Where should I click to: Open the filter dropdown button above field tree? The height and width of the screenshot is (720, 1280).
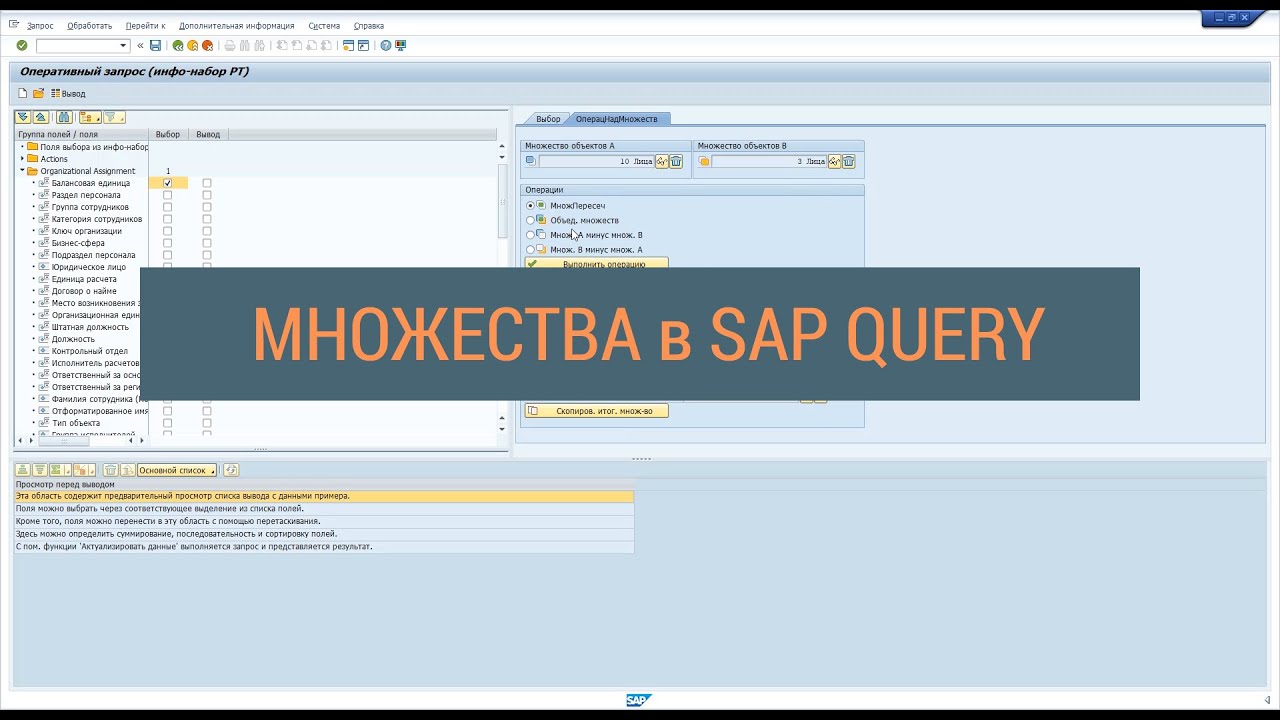click(x=114, y=117)
